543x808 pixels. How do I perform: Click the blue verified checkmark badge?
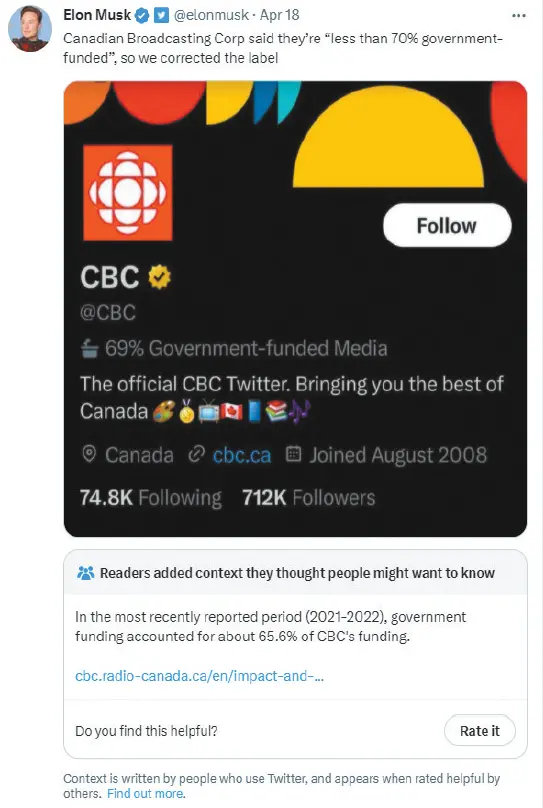pos(142,16)
